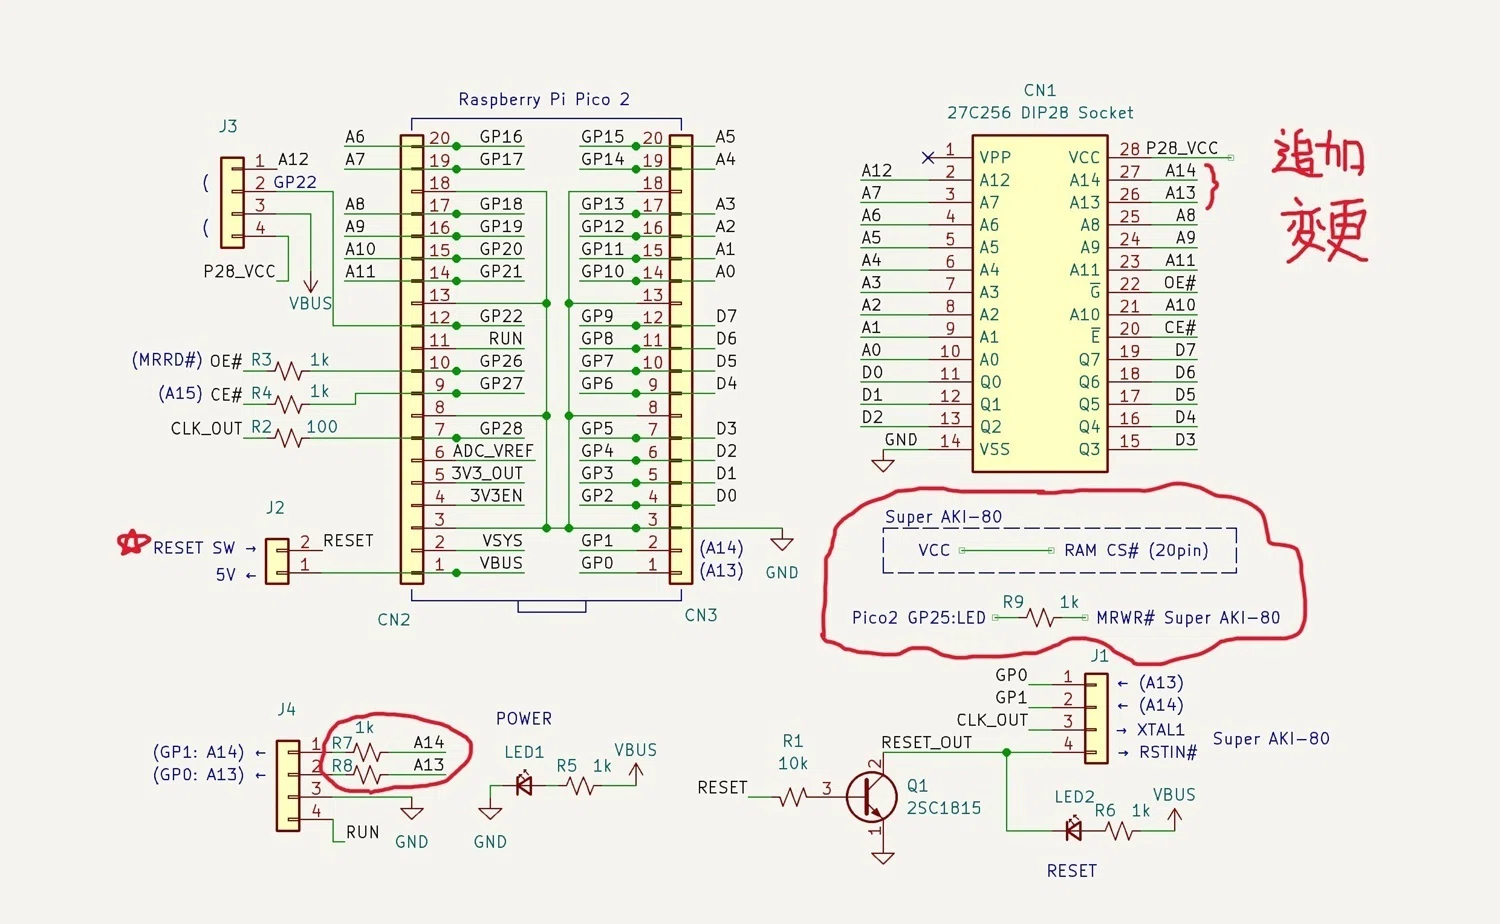The height and width of the screenshot is (924, 1500).
Task: Select the J2 connector body
Action: pyautogui.click(x=277, y=561)
